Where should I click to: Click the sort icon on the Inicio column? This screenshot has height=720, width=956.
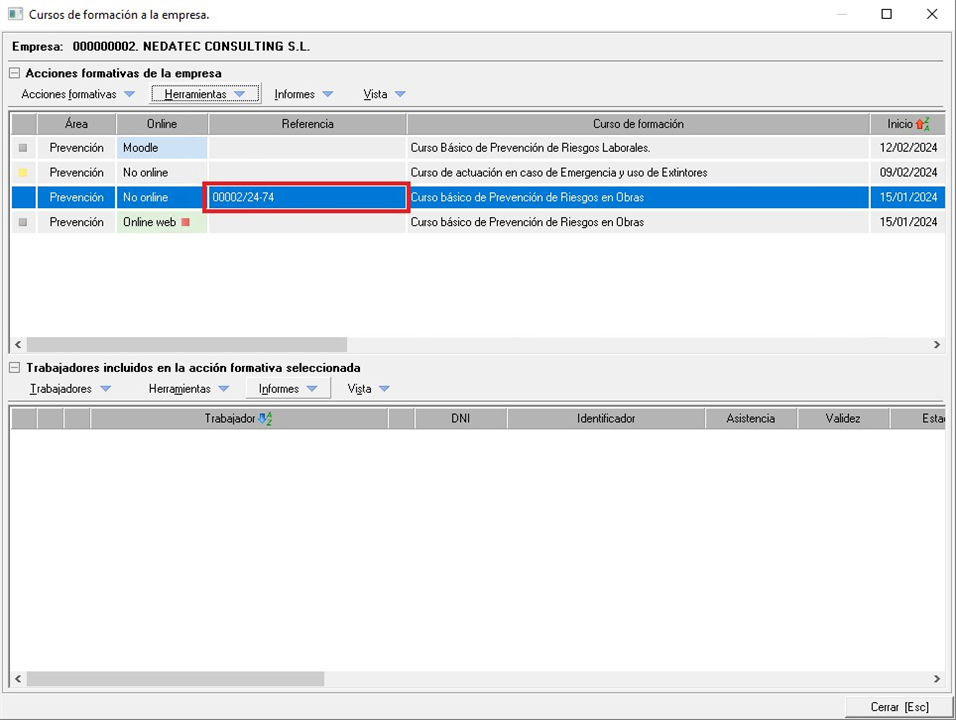point(922,124)
